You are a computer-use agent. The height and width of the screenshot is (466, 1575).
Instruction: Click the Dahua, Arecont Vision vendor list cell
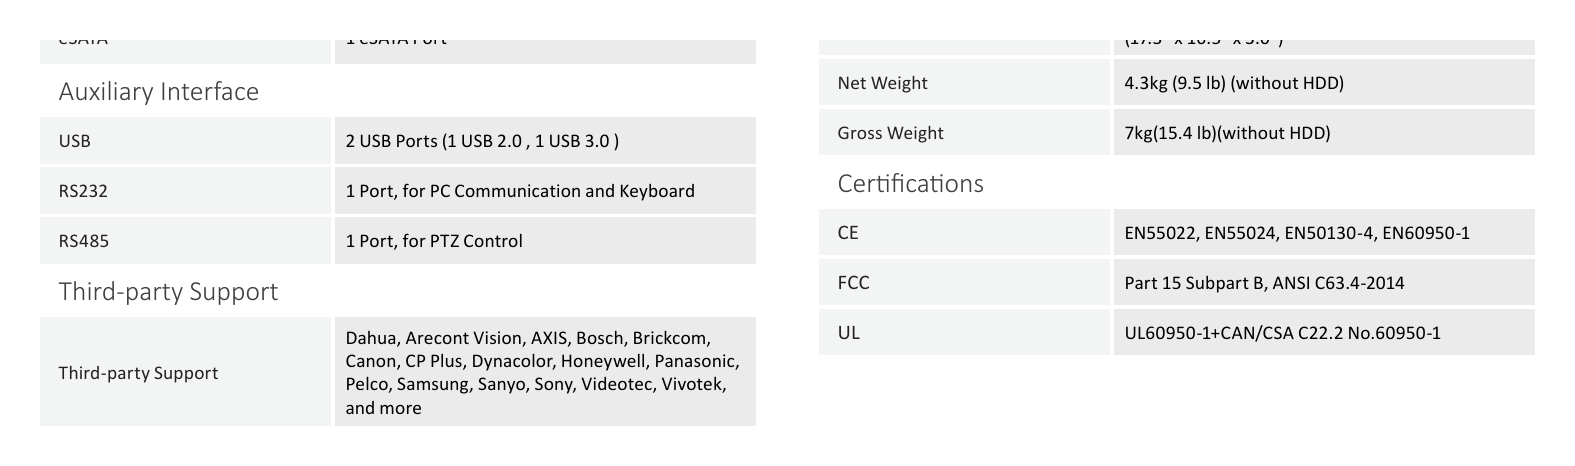[545, 372]
